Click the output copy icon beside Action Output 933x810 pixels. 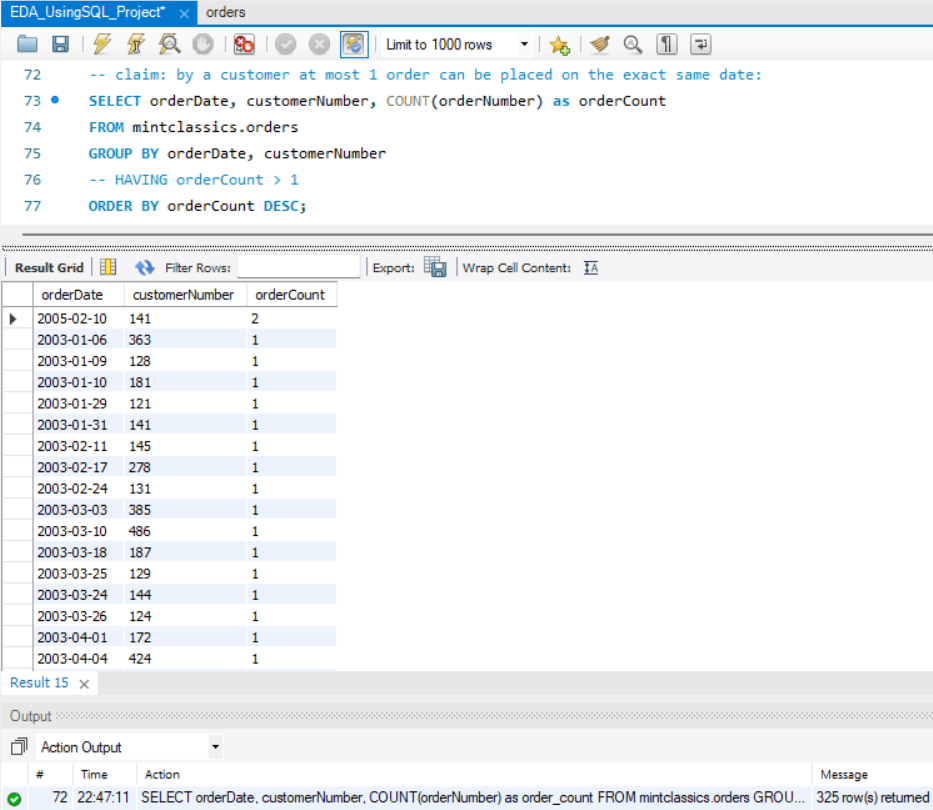tap(19, 746)
